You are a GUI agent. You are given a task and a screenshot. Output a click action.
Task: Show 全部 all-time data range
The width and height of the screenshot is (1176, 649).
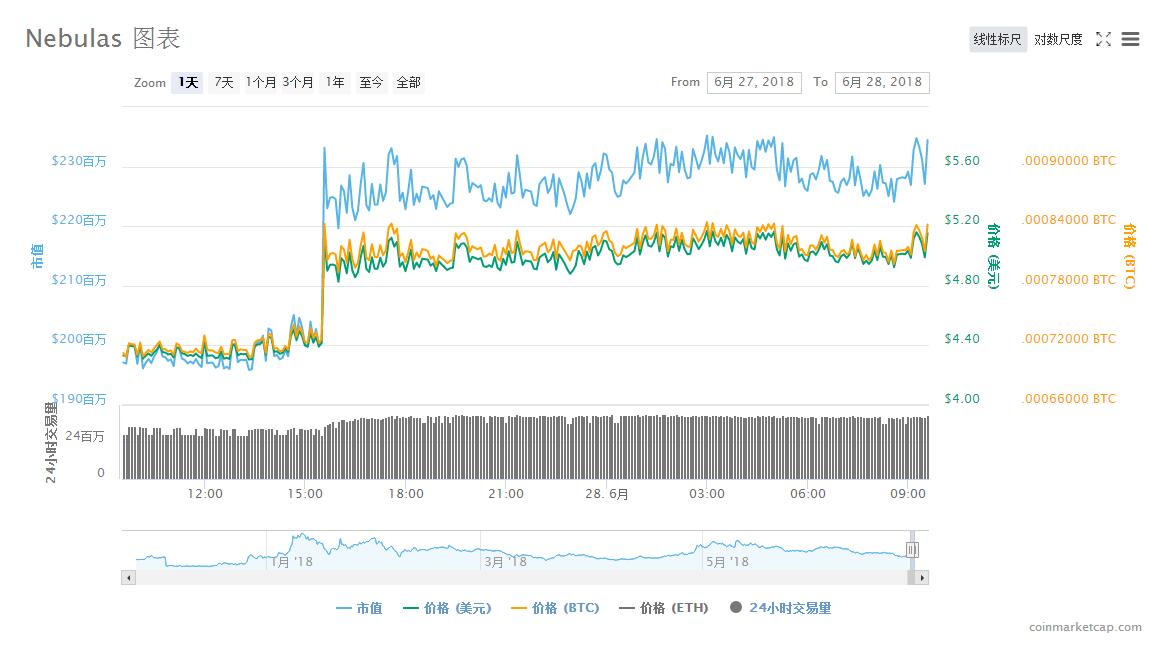coord(408,83)
